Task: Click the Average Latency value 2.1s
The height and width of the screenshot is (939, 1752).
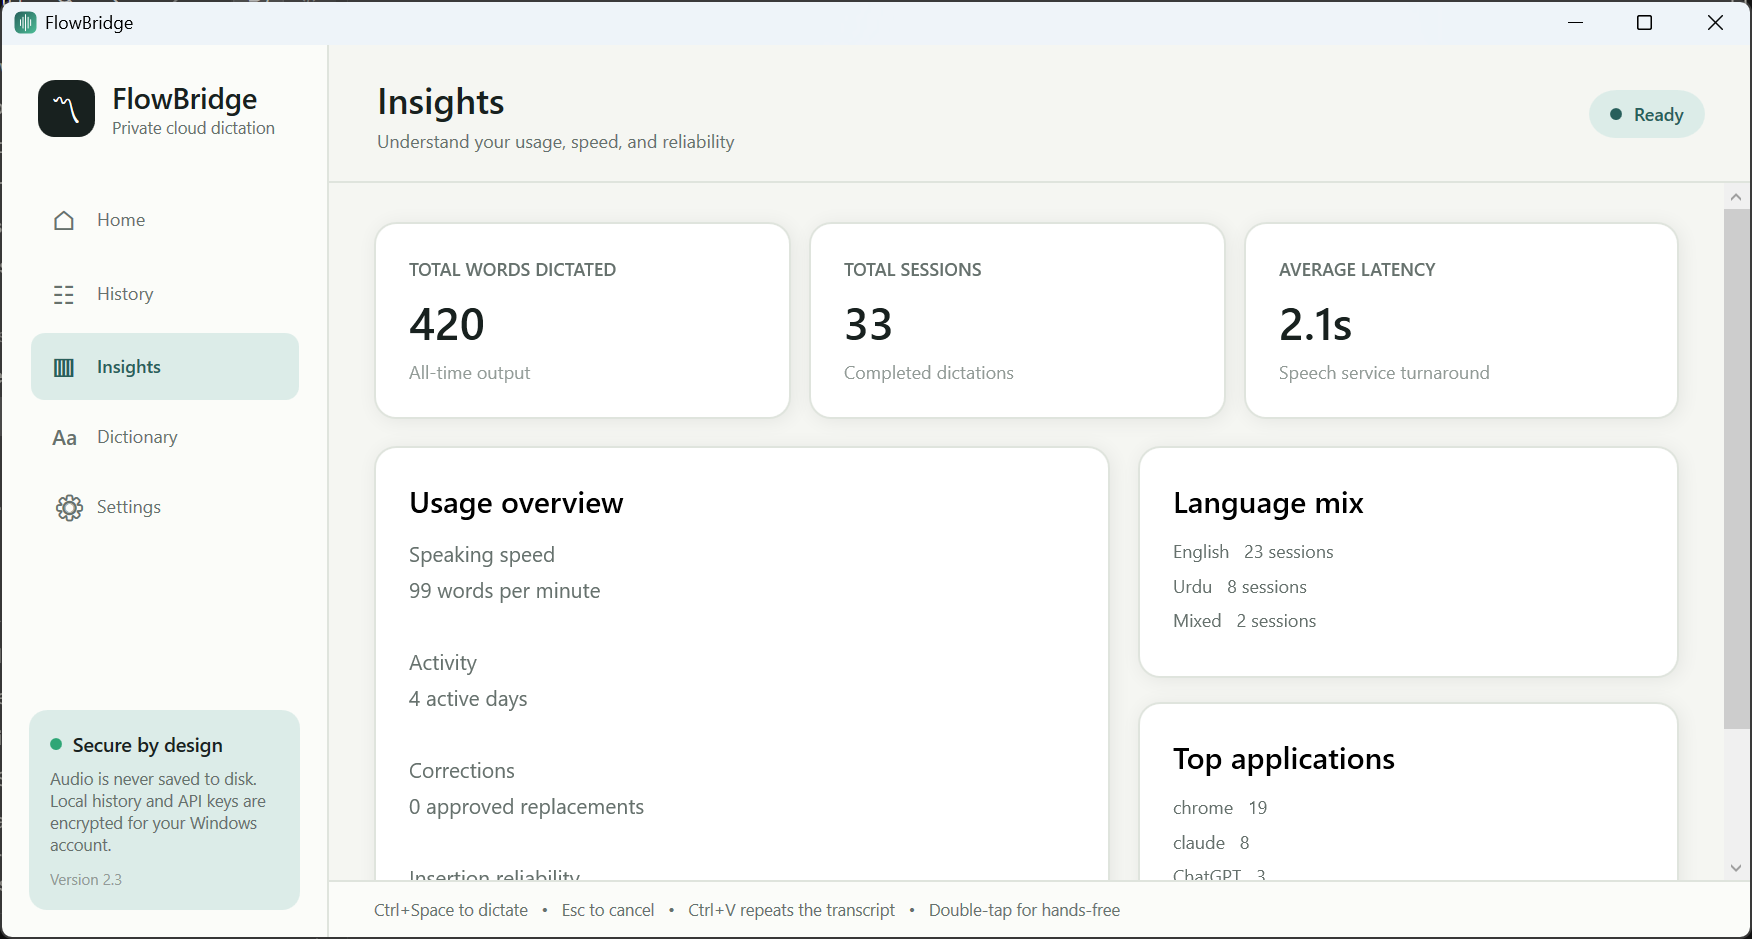Action: coord(1315,324)
